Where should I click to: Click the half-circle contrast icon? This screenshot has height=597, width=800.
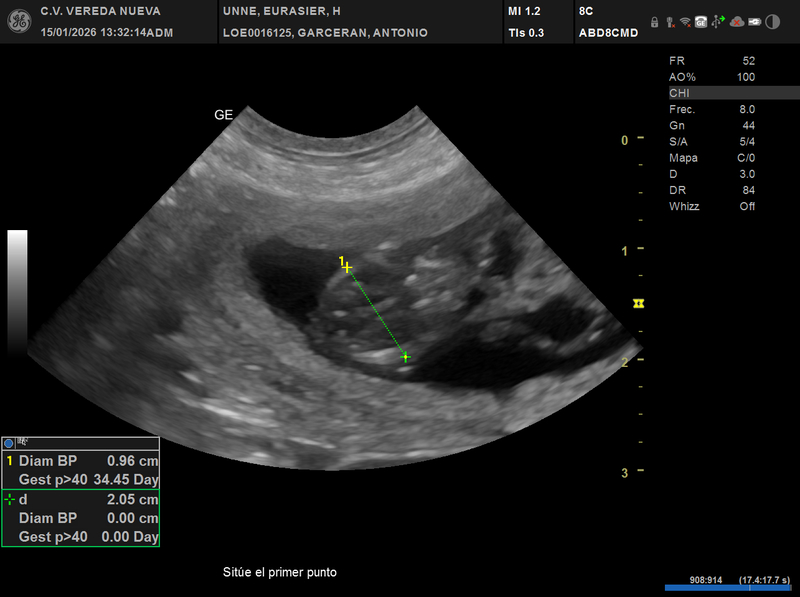pyautogui.click(x=773, y=22)
